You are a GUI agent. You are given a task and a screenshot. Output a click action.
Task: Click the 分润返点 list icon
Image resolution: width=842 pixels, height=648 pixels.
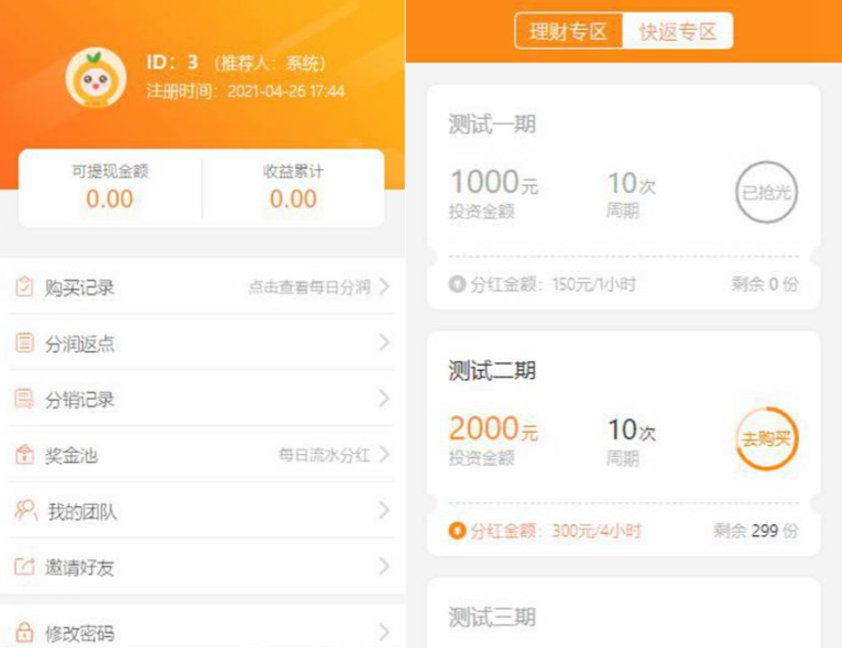click(x=24, y=343)
